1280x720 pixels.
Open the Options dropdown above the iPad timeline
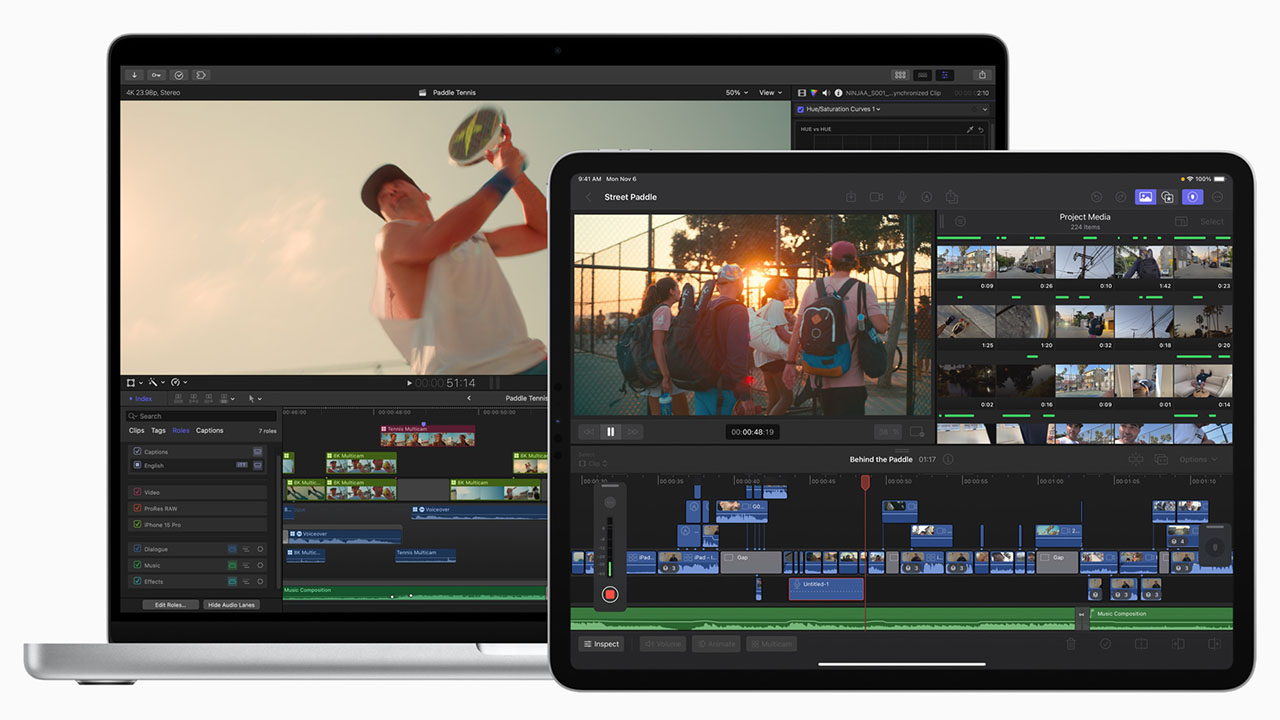click(x=1198, y=459)
